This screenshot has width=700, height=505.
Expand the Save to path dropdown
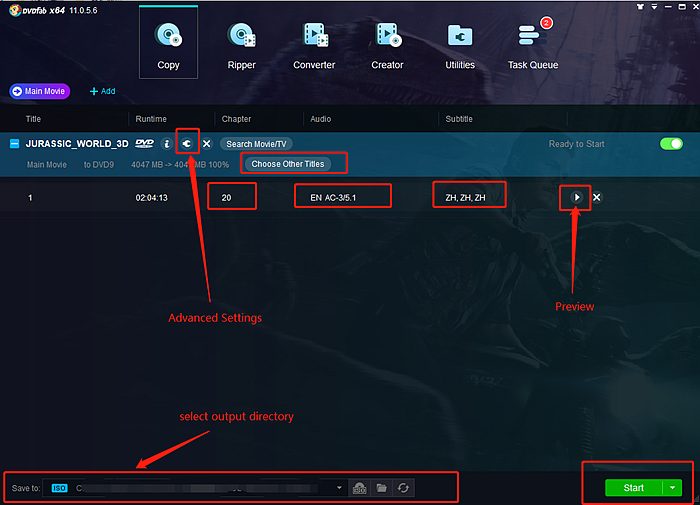pyautogui.click(x=339, y=488)
